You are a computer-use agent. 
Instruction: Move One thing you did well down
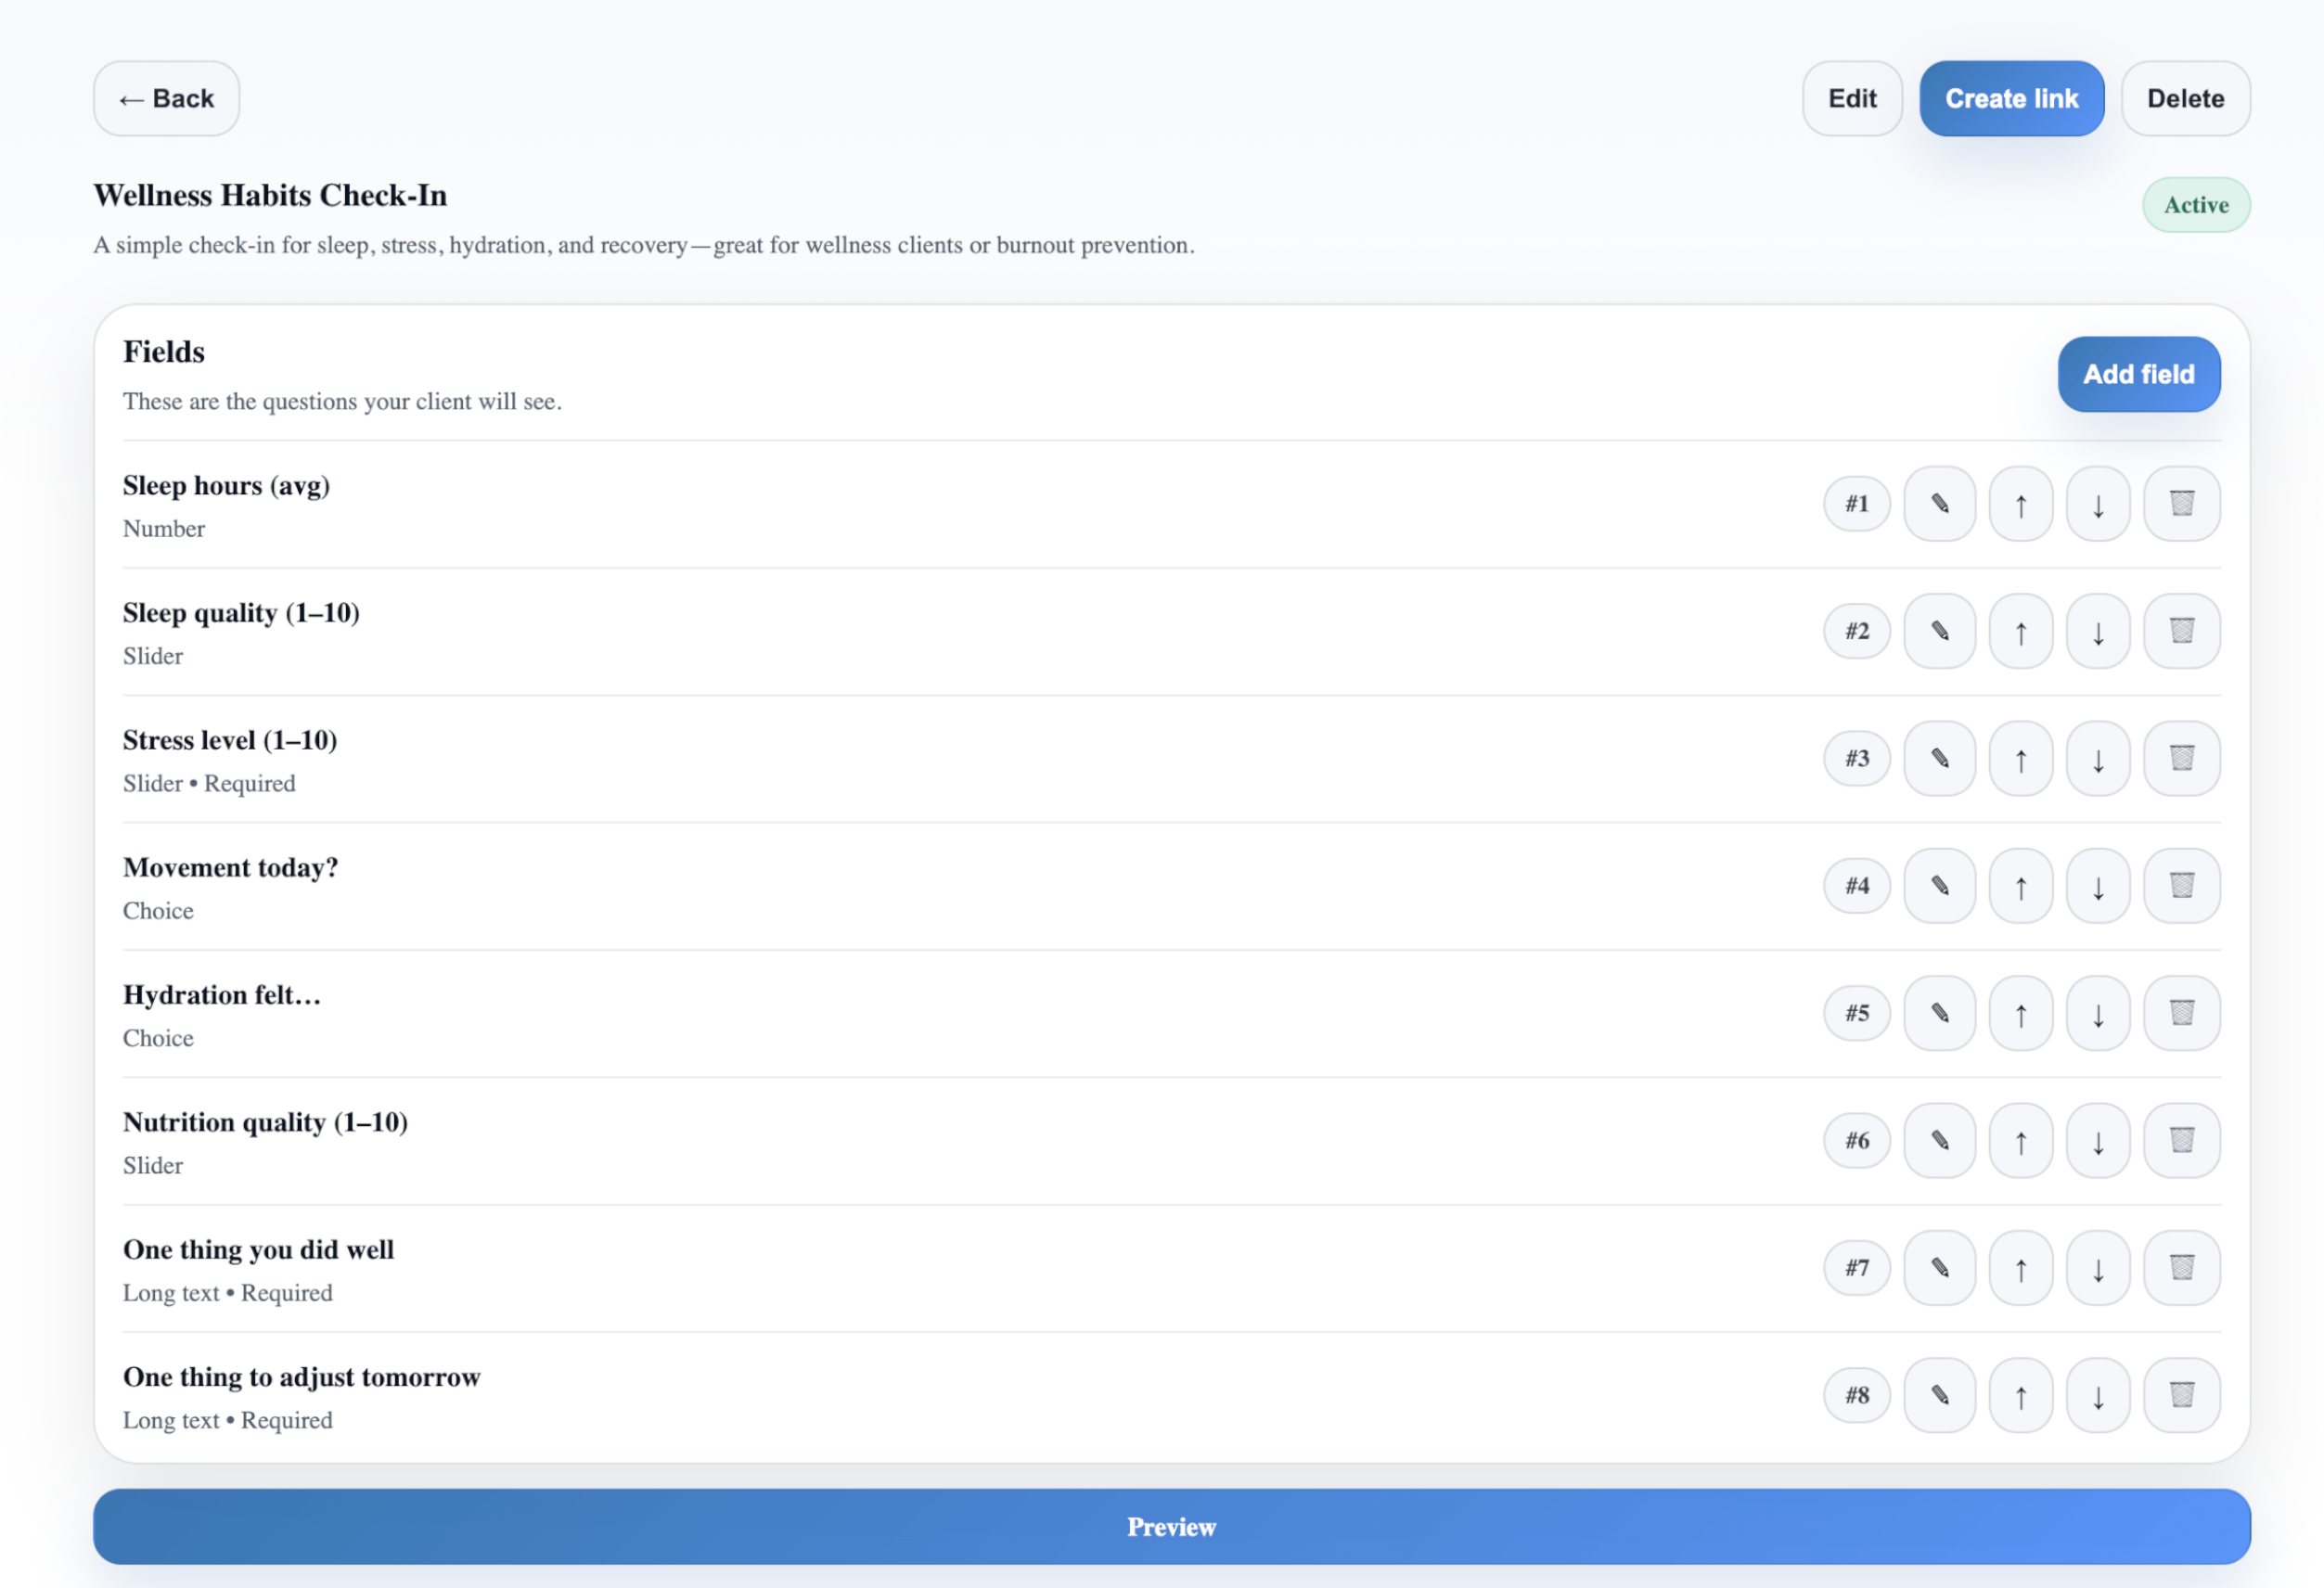[x=2098, y=1267]
